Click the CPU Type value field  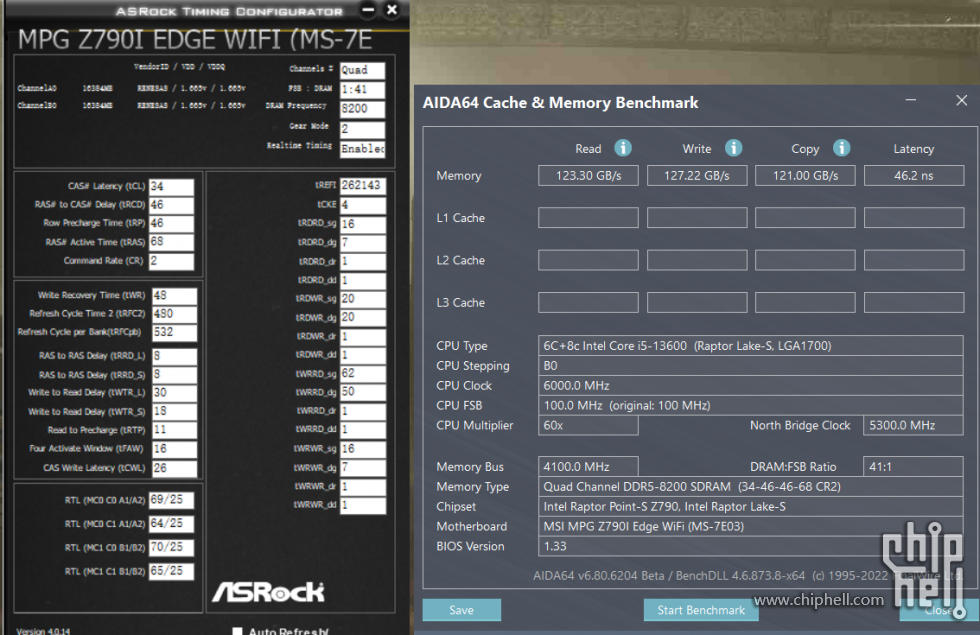pos(751,346)
